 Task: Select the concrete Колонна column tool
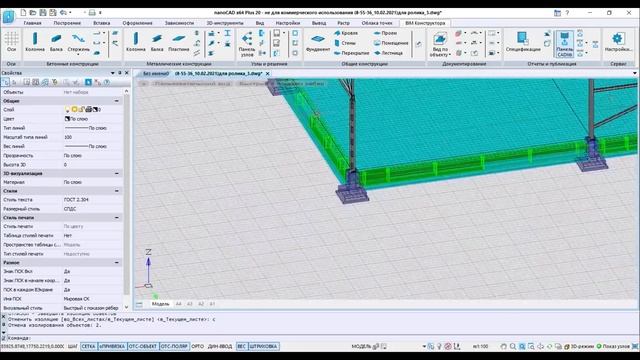coord(35,42)
